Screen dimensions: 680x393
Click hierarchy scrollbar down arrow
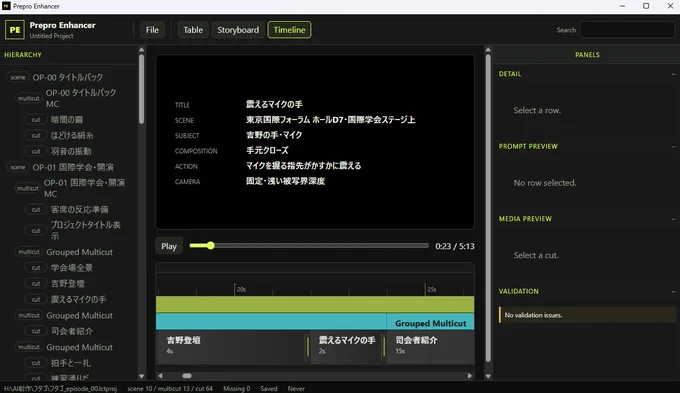(141, 376)
